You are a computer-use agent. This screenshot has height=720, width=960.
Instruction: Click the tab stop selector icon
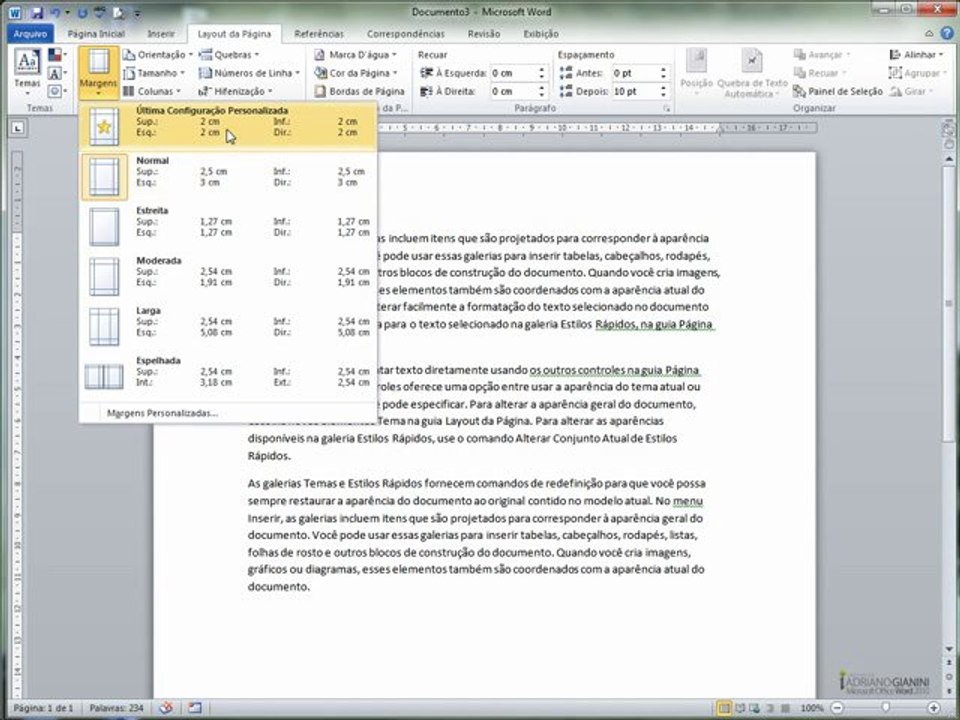(18, 128)
